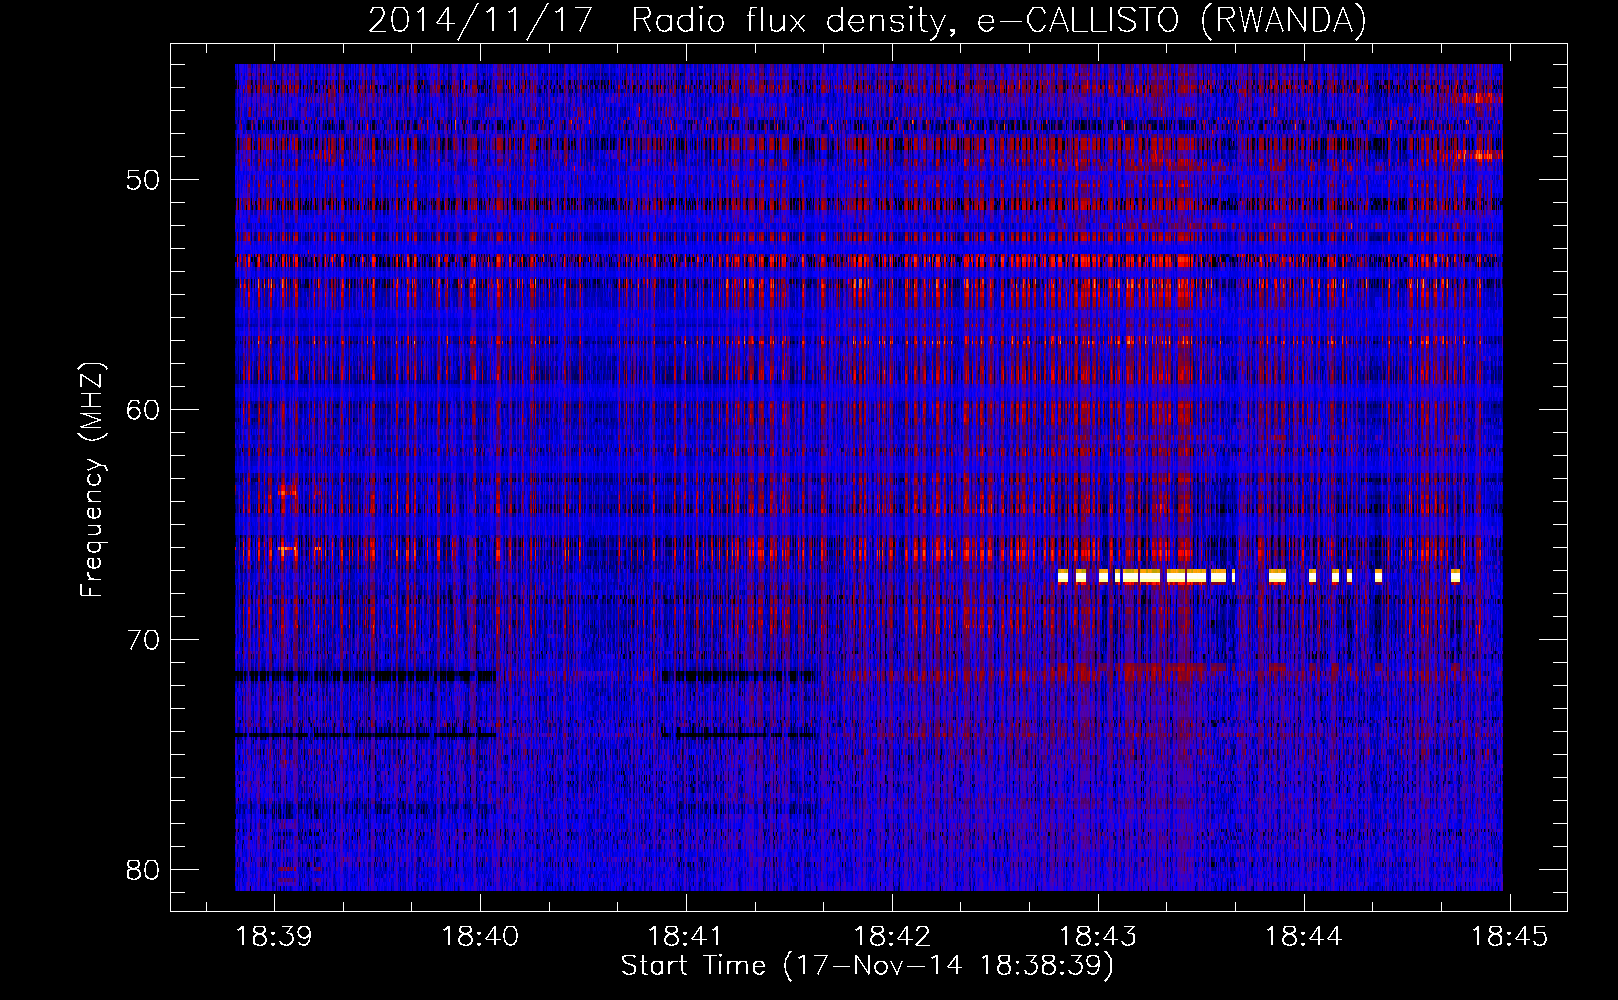Click the 18:43 time tick label
This screenshot has width=1618, height=1000.
(1098, 937)
